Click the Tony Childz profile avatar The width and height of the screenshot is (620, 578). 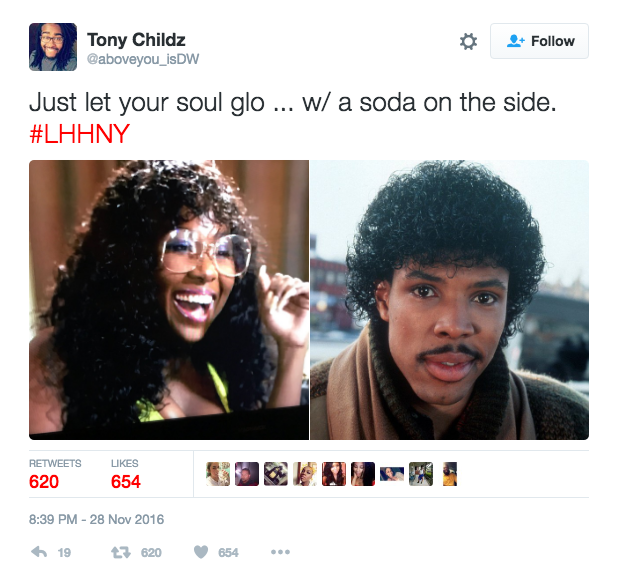pyautogui.click(x=53, y=47)
